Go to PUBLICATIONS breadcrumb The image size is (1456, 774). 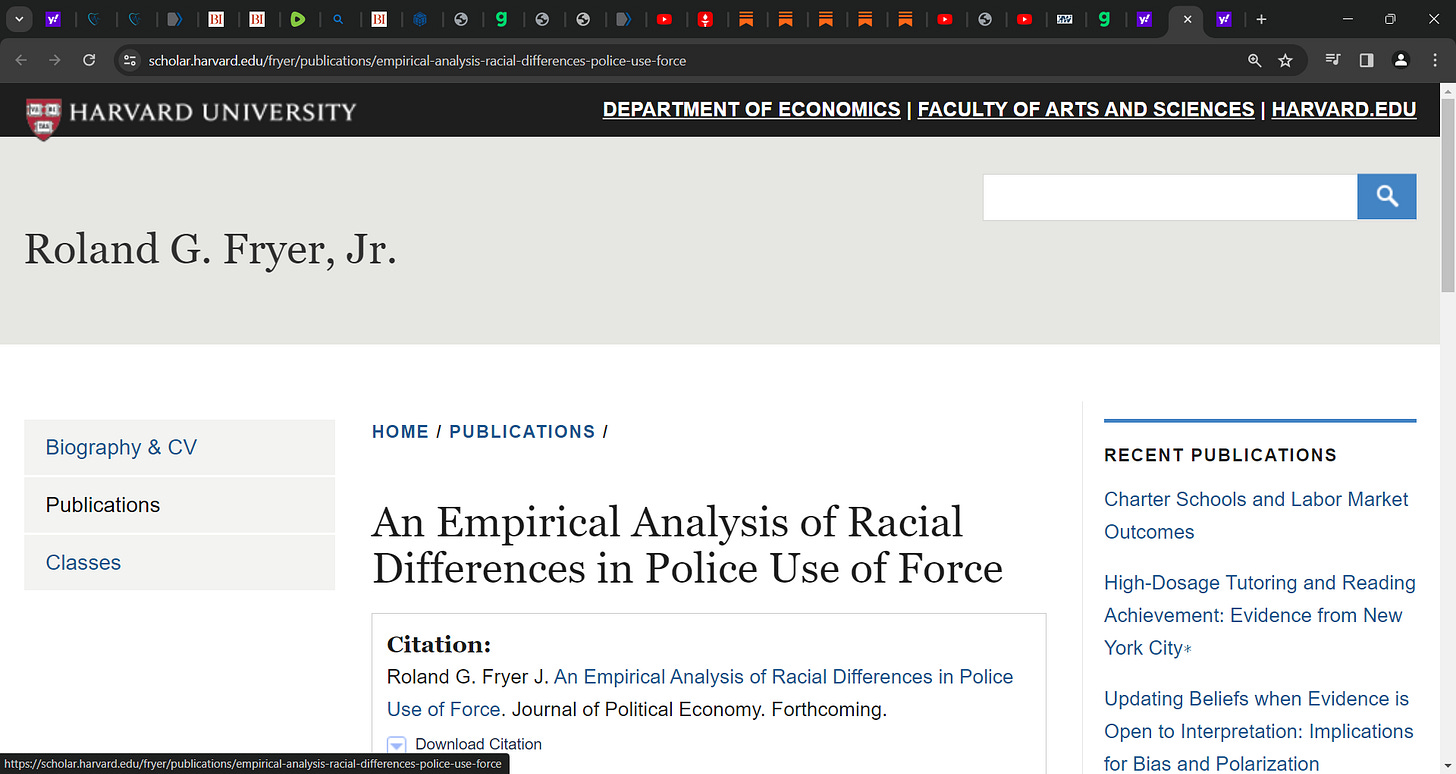point(522,432)
